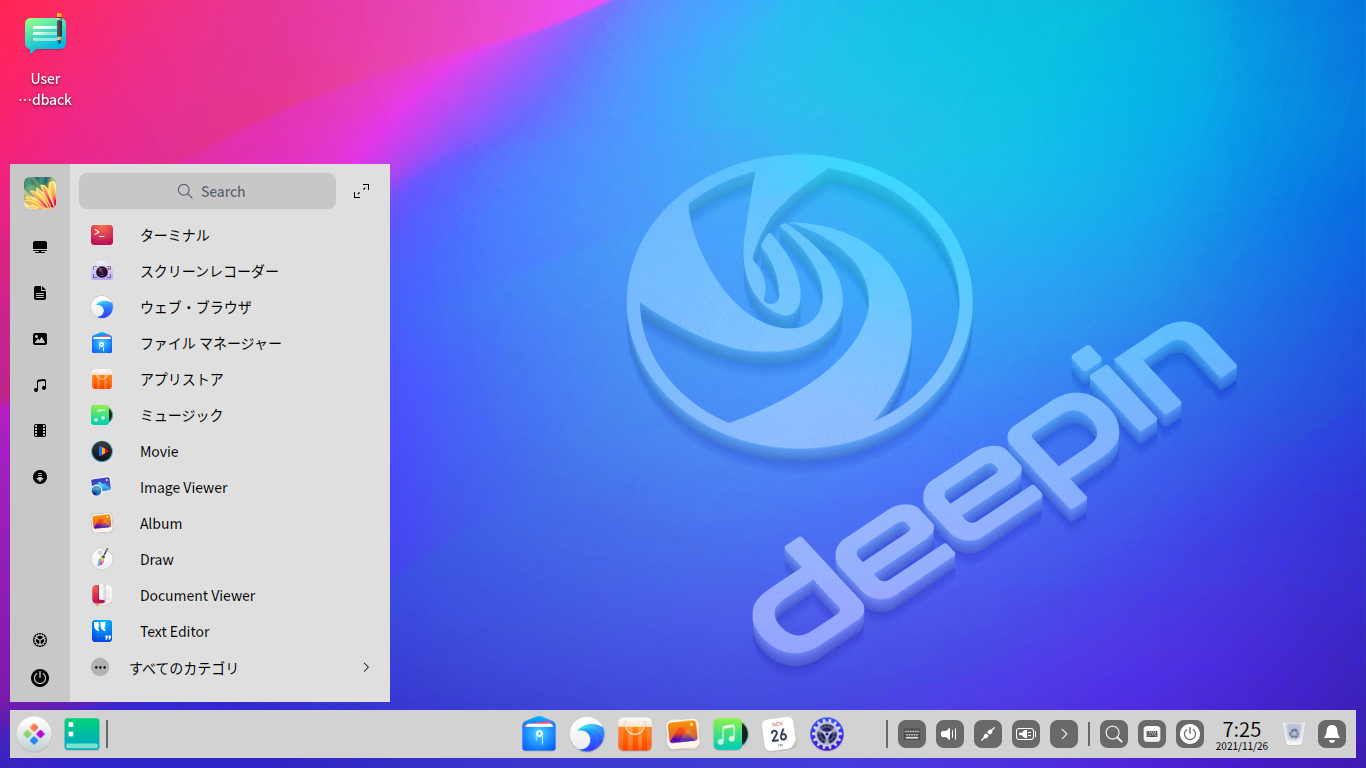Open Downloads folder from launcher sidebar
Viewport: 1366px width, 768px height.
point(40,477)
